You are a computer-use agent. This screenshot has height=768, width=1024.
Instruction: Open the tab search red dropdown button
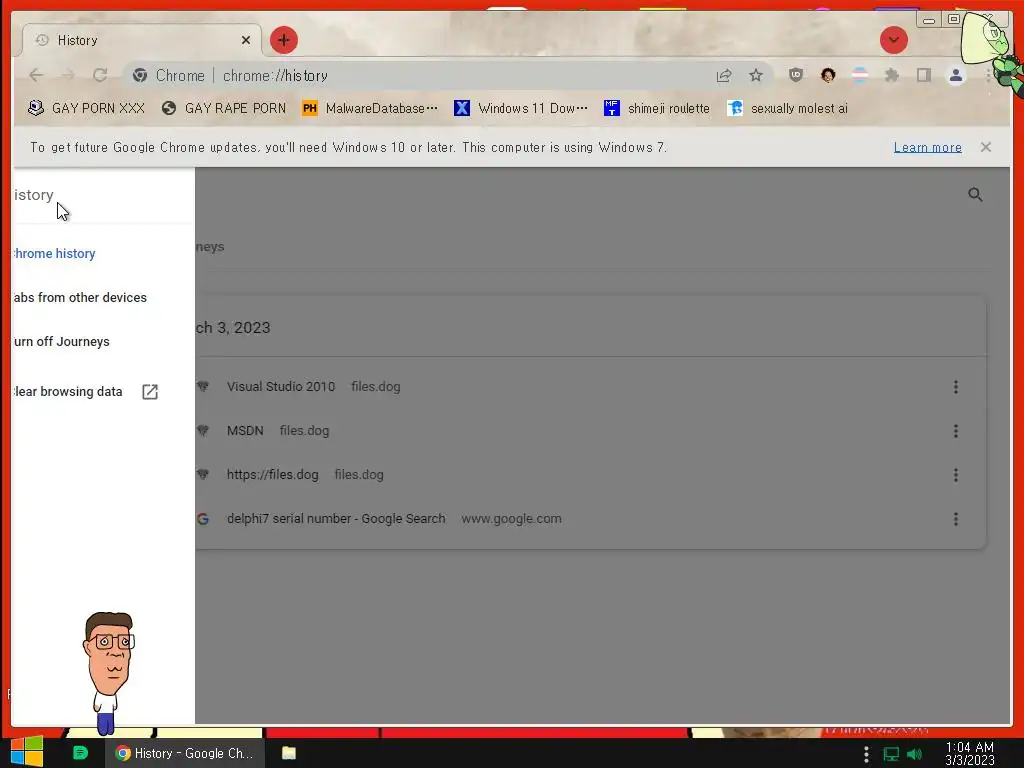(x=893, y=40)
